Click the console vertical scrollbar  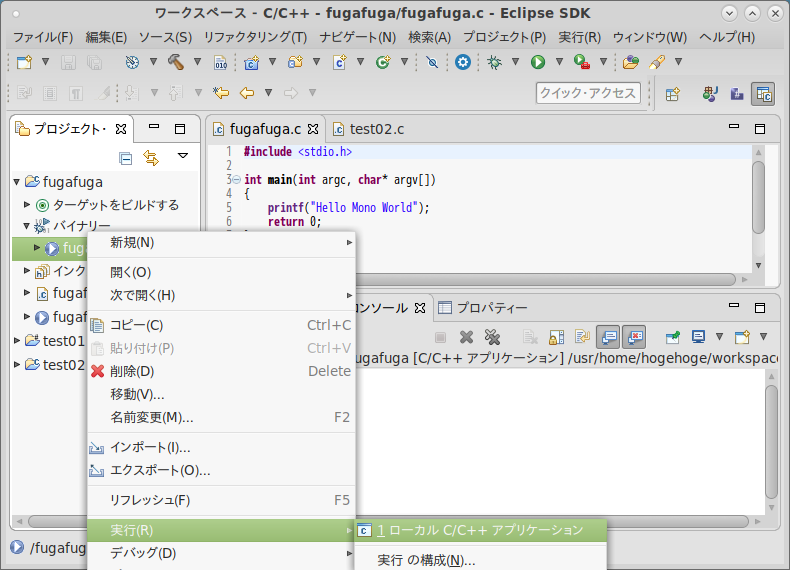coord(771,441)
